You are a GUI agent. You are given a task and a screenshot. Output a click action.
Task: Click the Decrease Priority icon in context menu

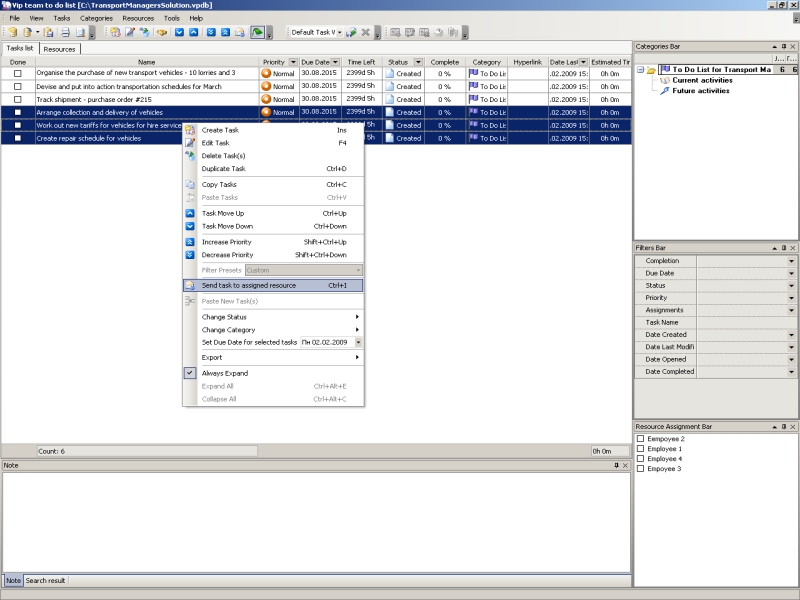(x=190, y=255)
